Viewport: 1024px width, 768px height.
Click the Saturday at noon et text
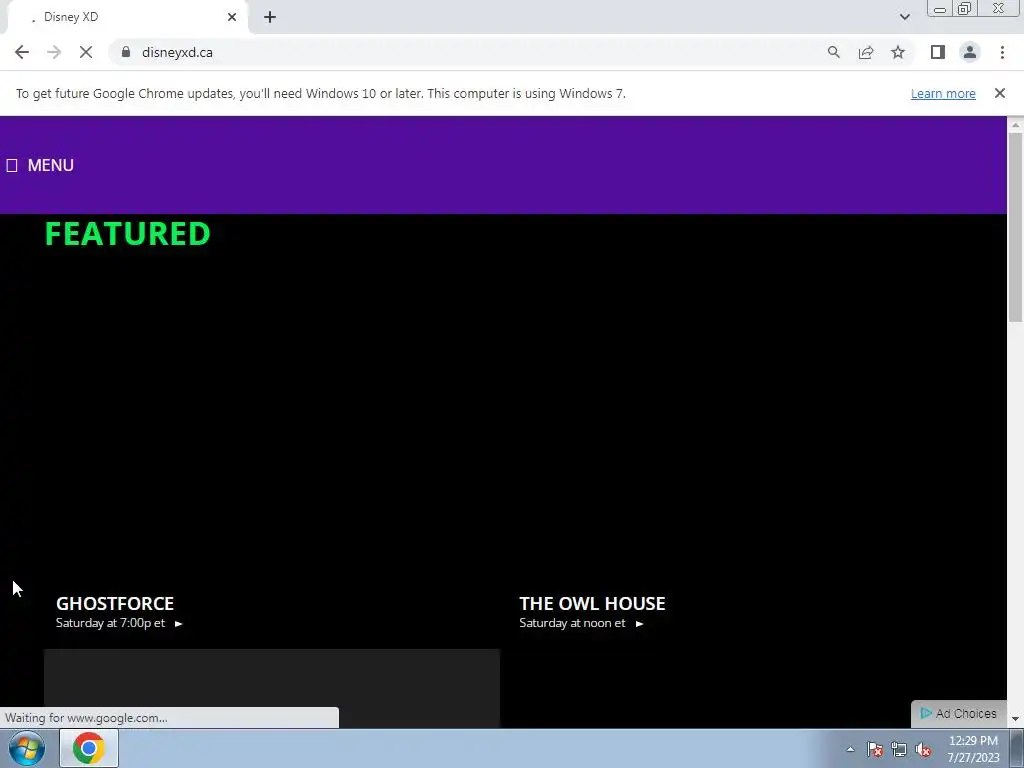click(x=572, y=623)
